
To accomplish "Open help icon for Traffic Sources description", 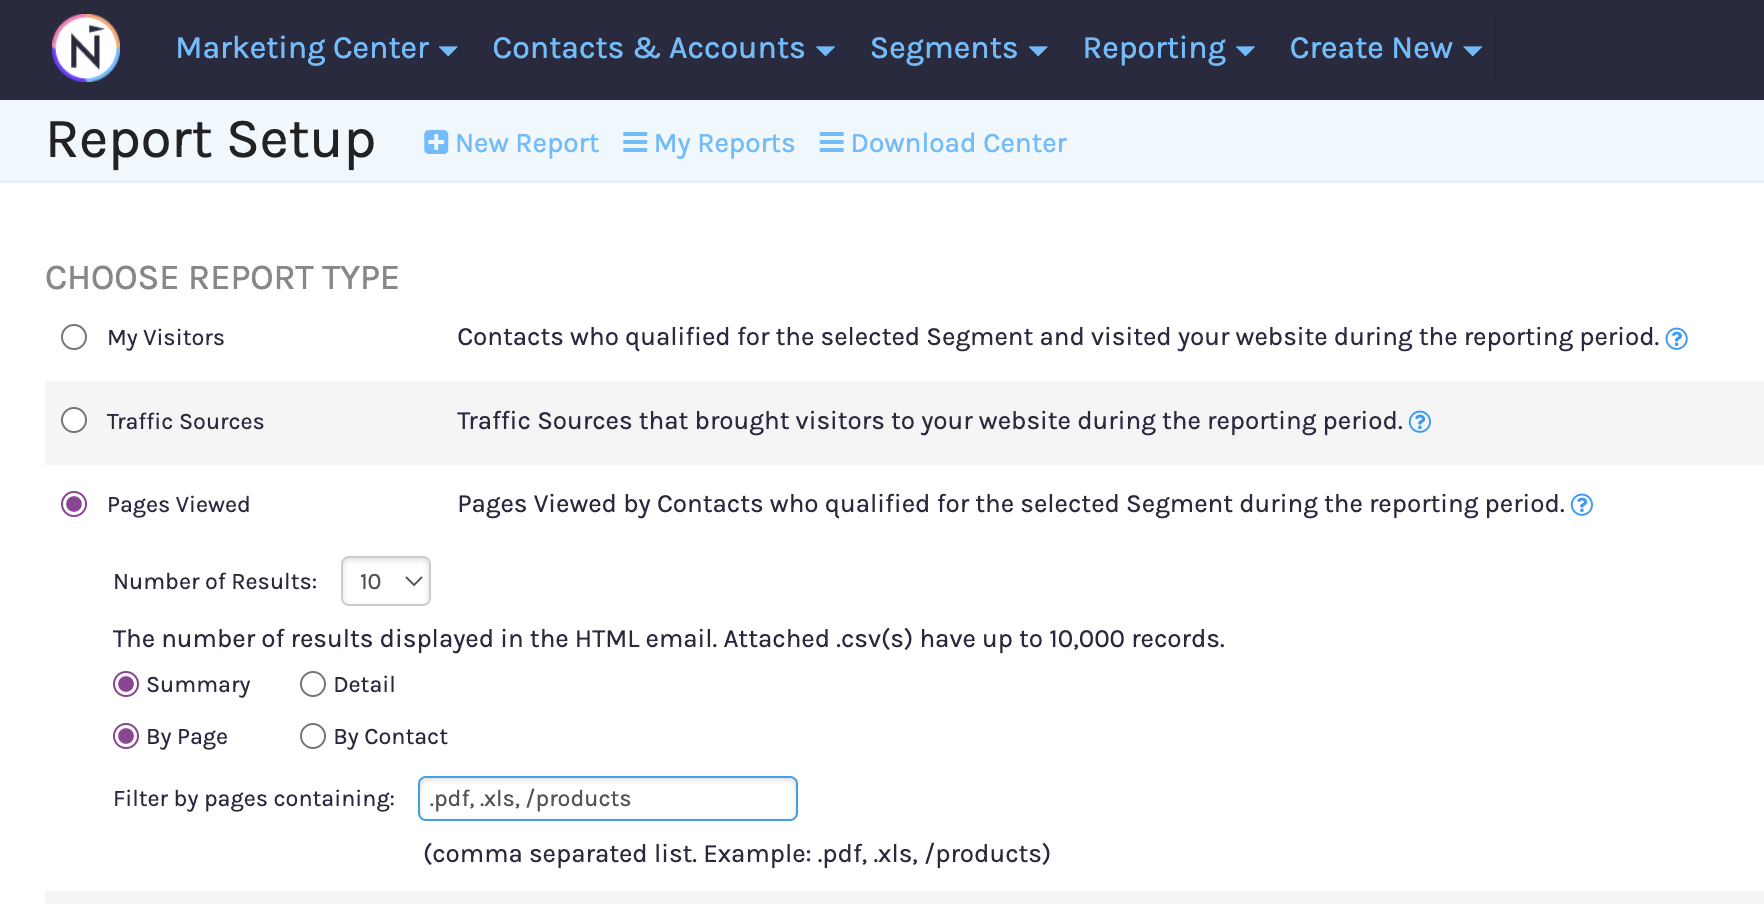I will tap(1420, 422).
